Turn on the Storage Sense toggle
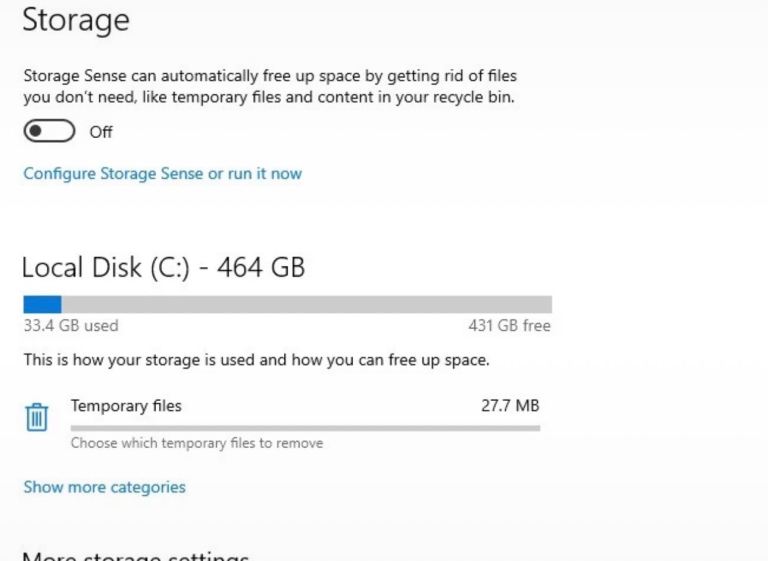Image resolution: width=768 pixels, height=561 pixels. point(49,131)
